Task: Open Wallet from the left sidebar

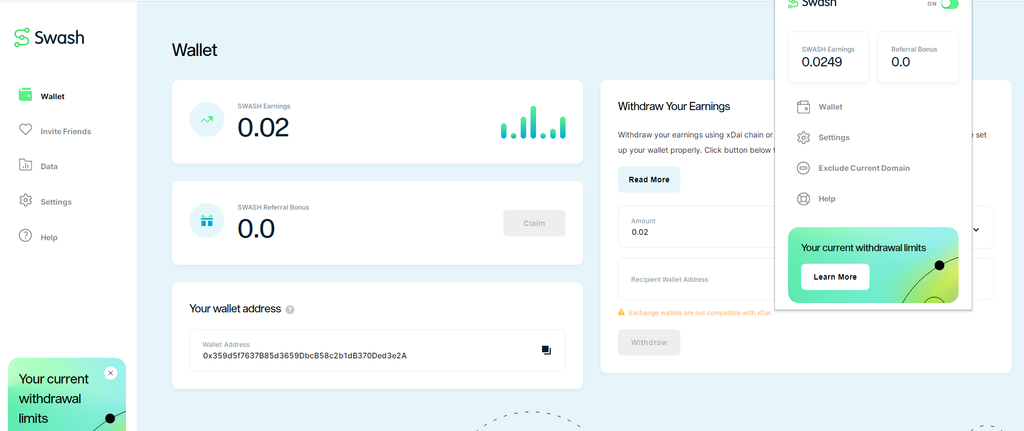Action: coord(52,96)
